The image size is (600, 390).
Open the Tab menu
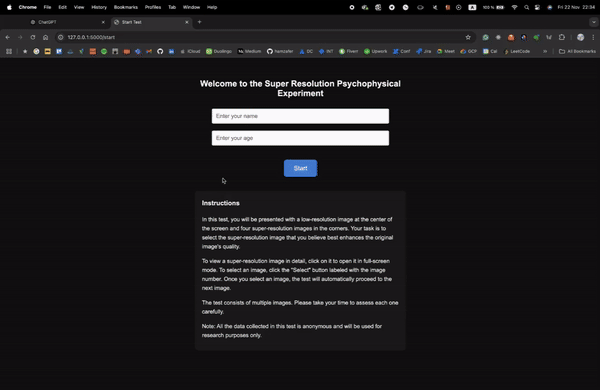point(172,7)
